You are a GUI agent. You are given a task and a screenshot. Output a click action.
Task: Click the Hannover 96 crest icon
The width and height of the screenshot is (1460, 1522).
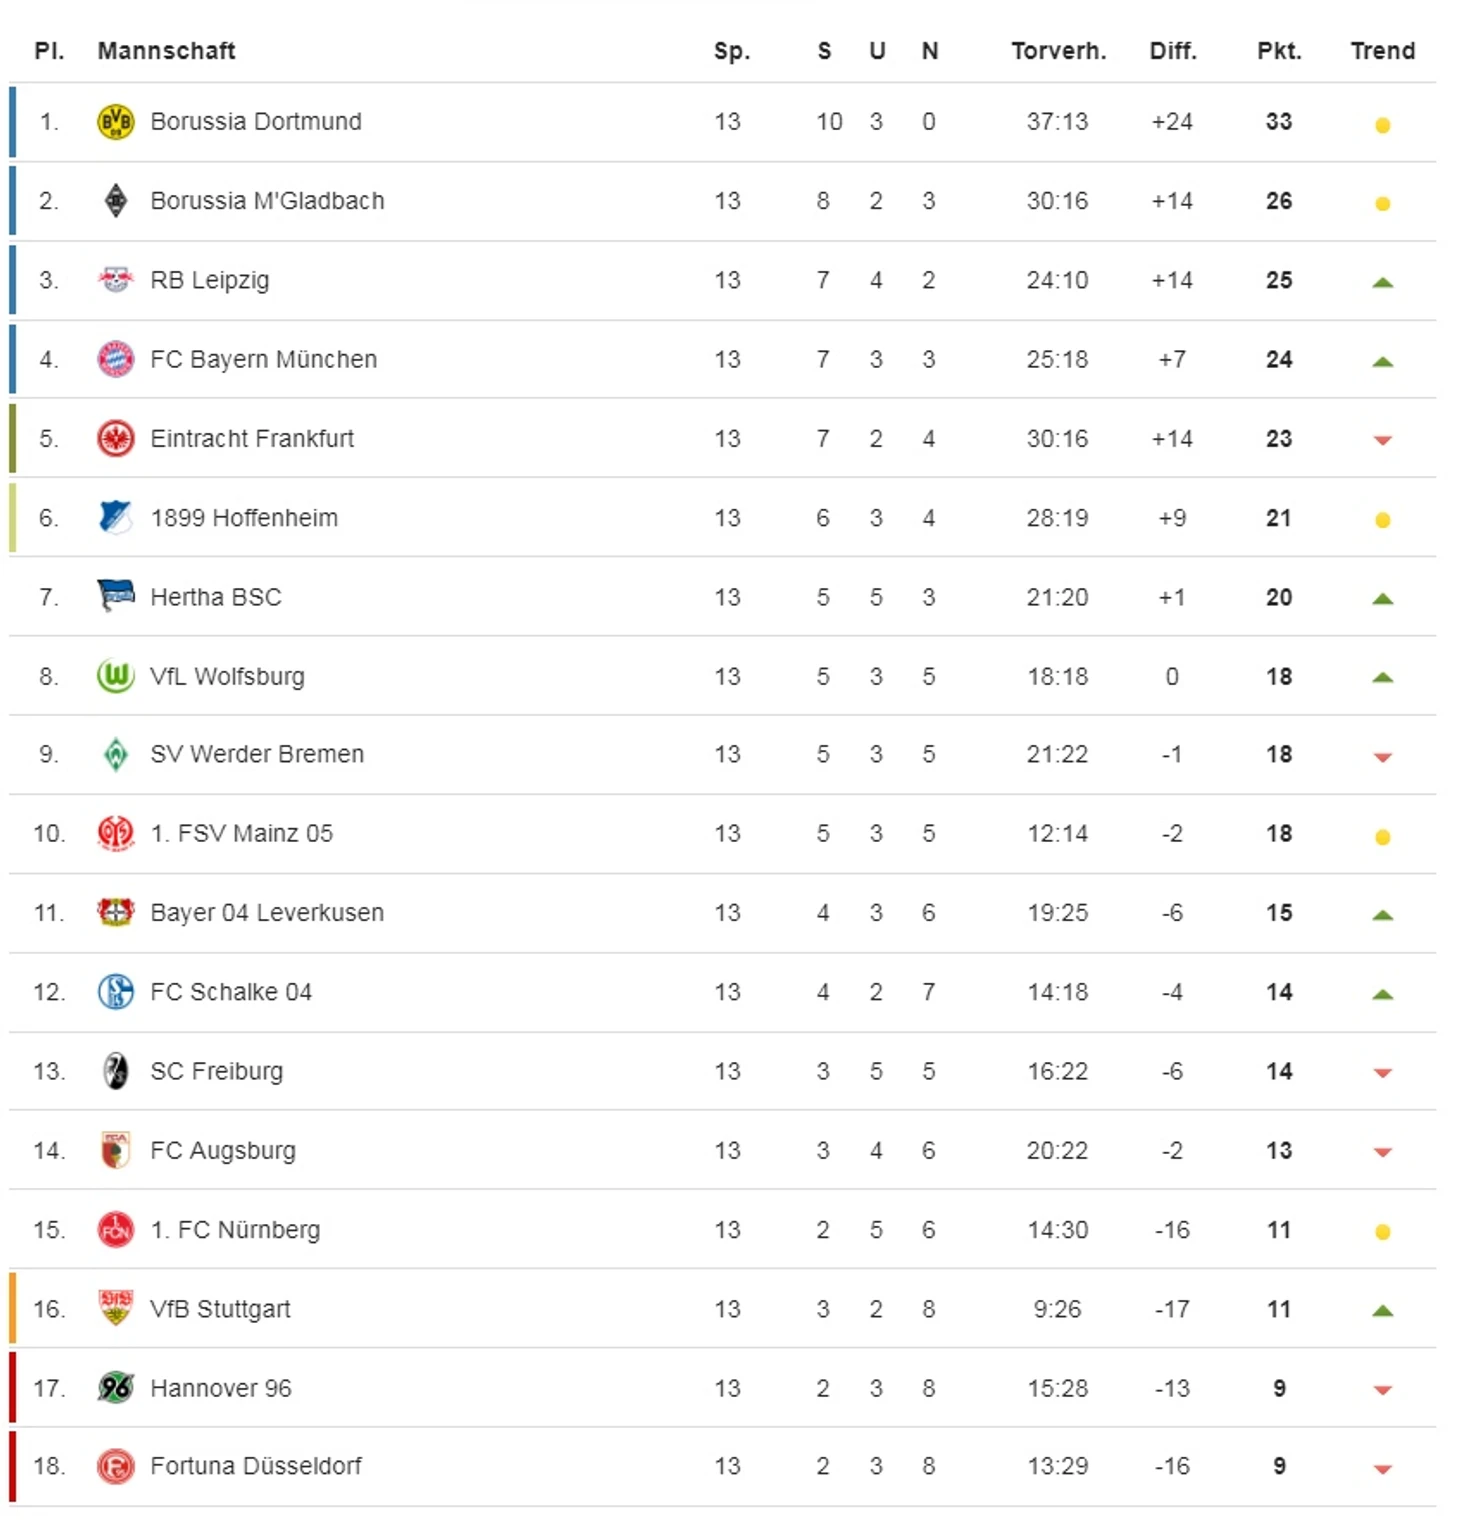116,1387
